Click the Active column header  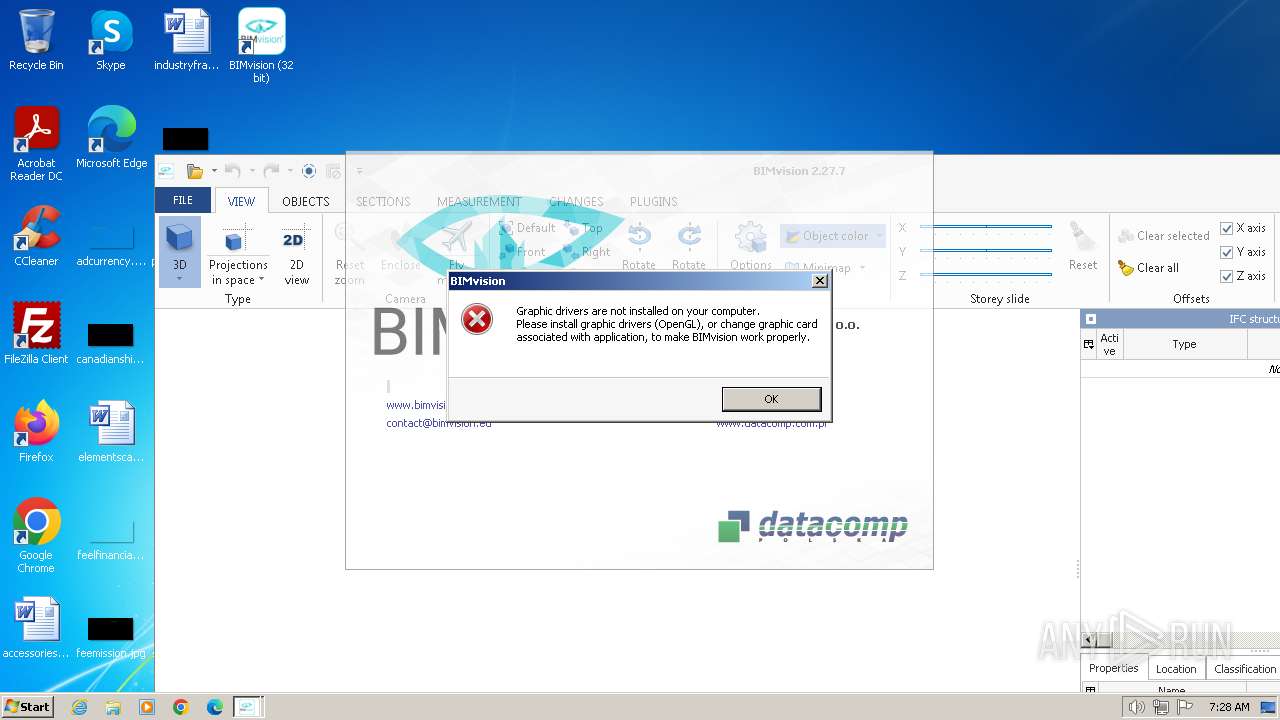1109,344
